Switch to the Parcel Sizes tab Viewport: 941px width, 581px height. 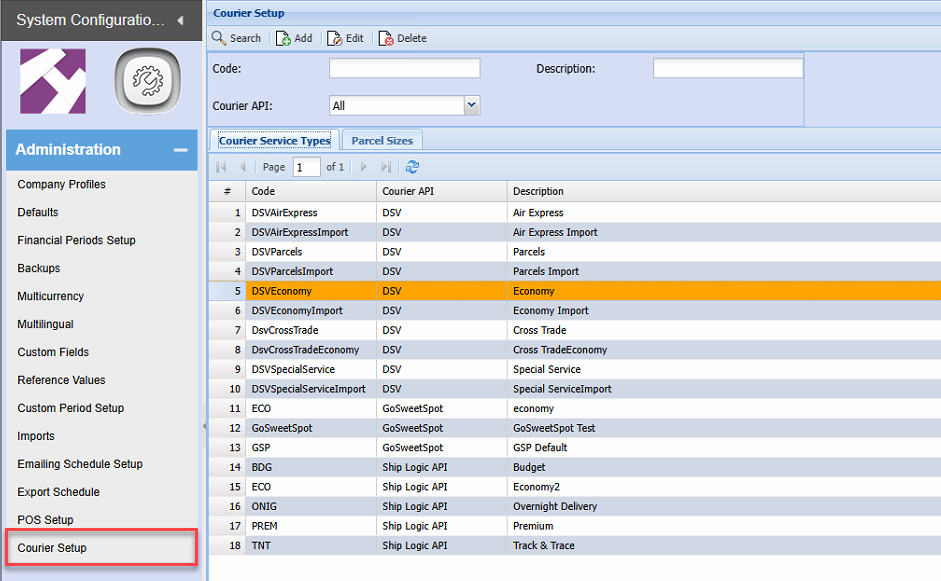[382, 141]
